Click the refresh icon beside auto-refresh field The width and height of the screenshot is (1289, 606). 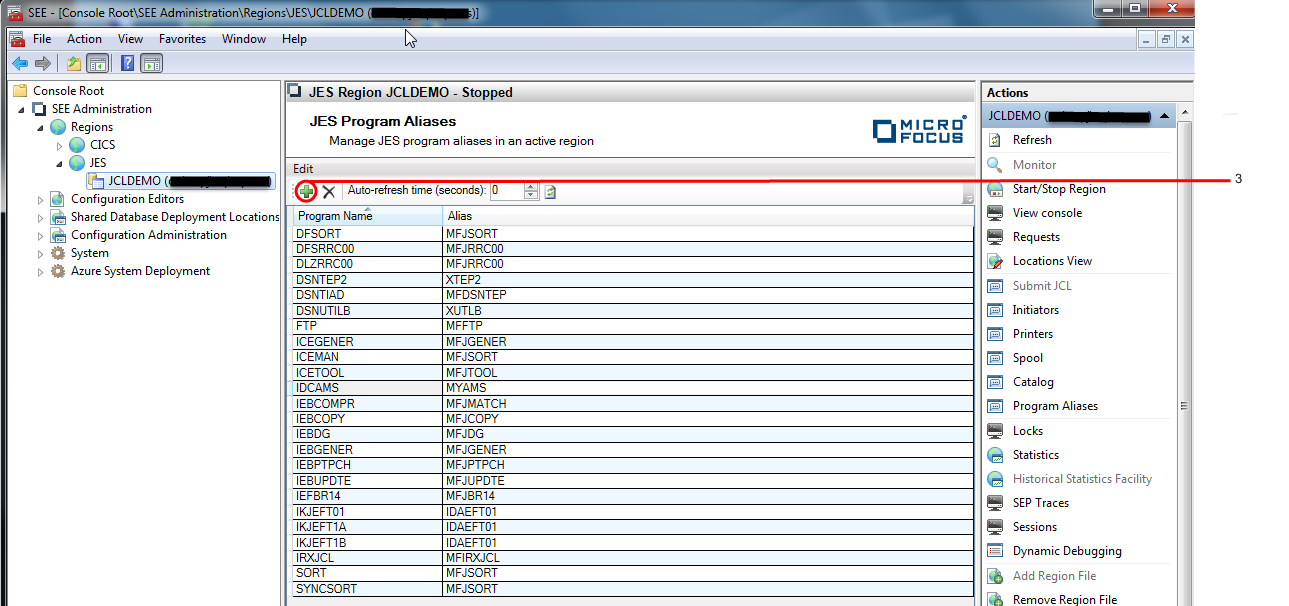tap(550, 191)
